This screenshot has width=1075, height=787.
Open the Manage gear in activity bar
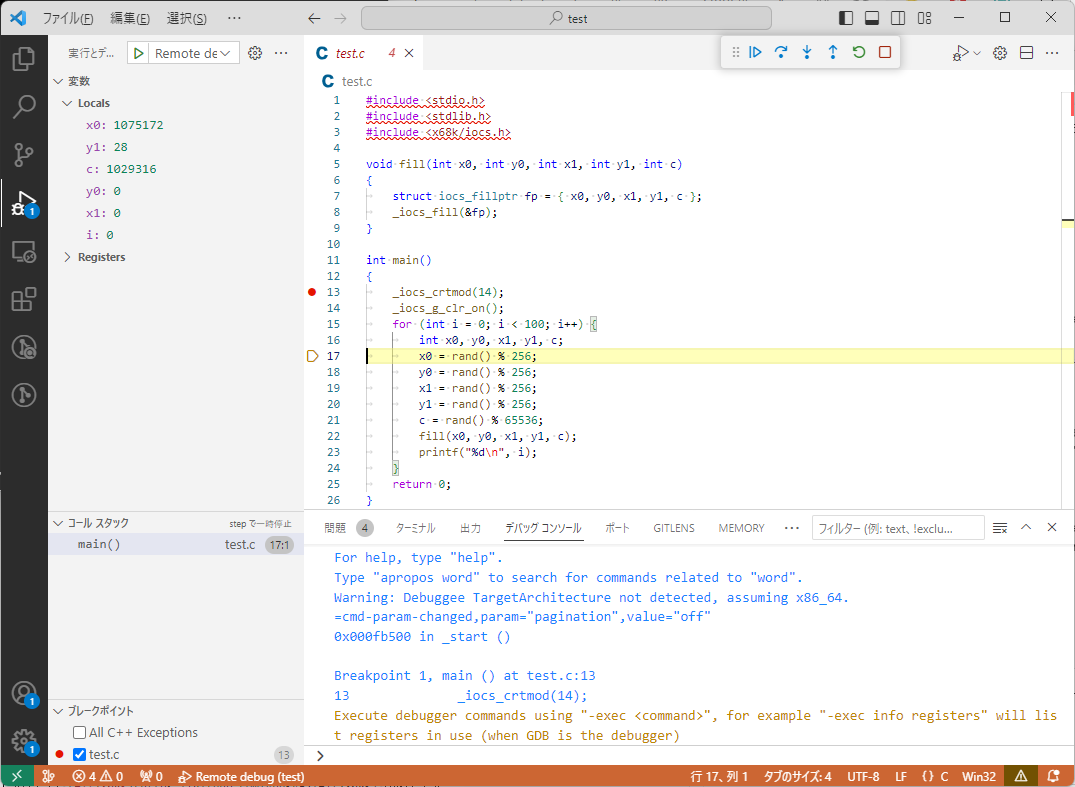coord(24,740)
